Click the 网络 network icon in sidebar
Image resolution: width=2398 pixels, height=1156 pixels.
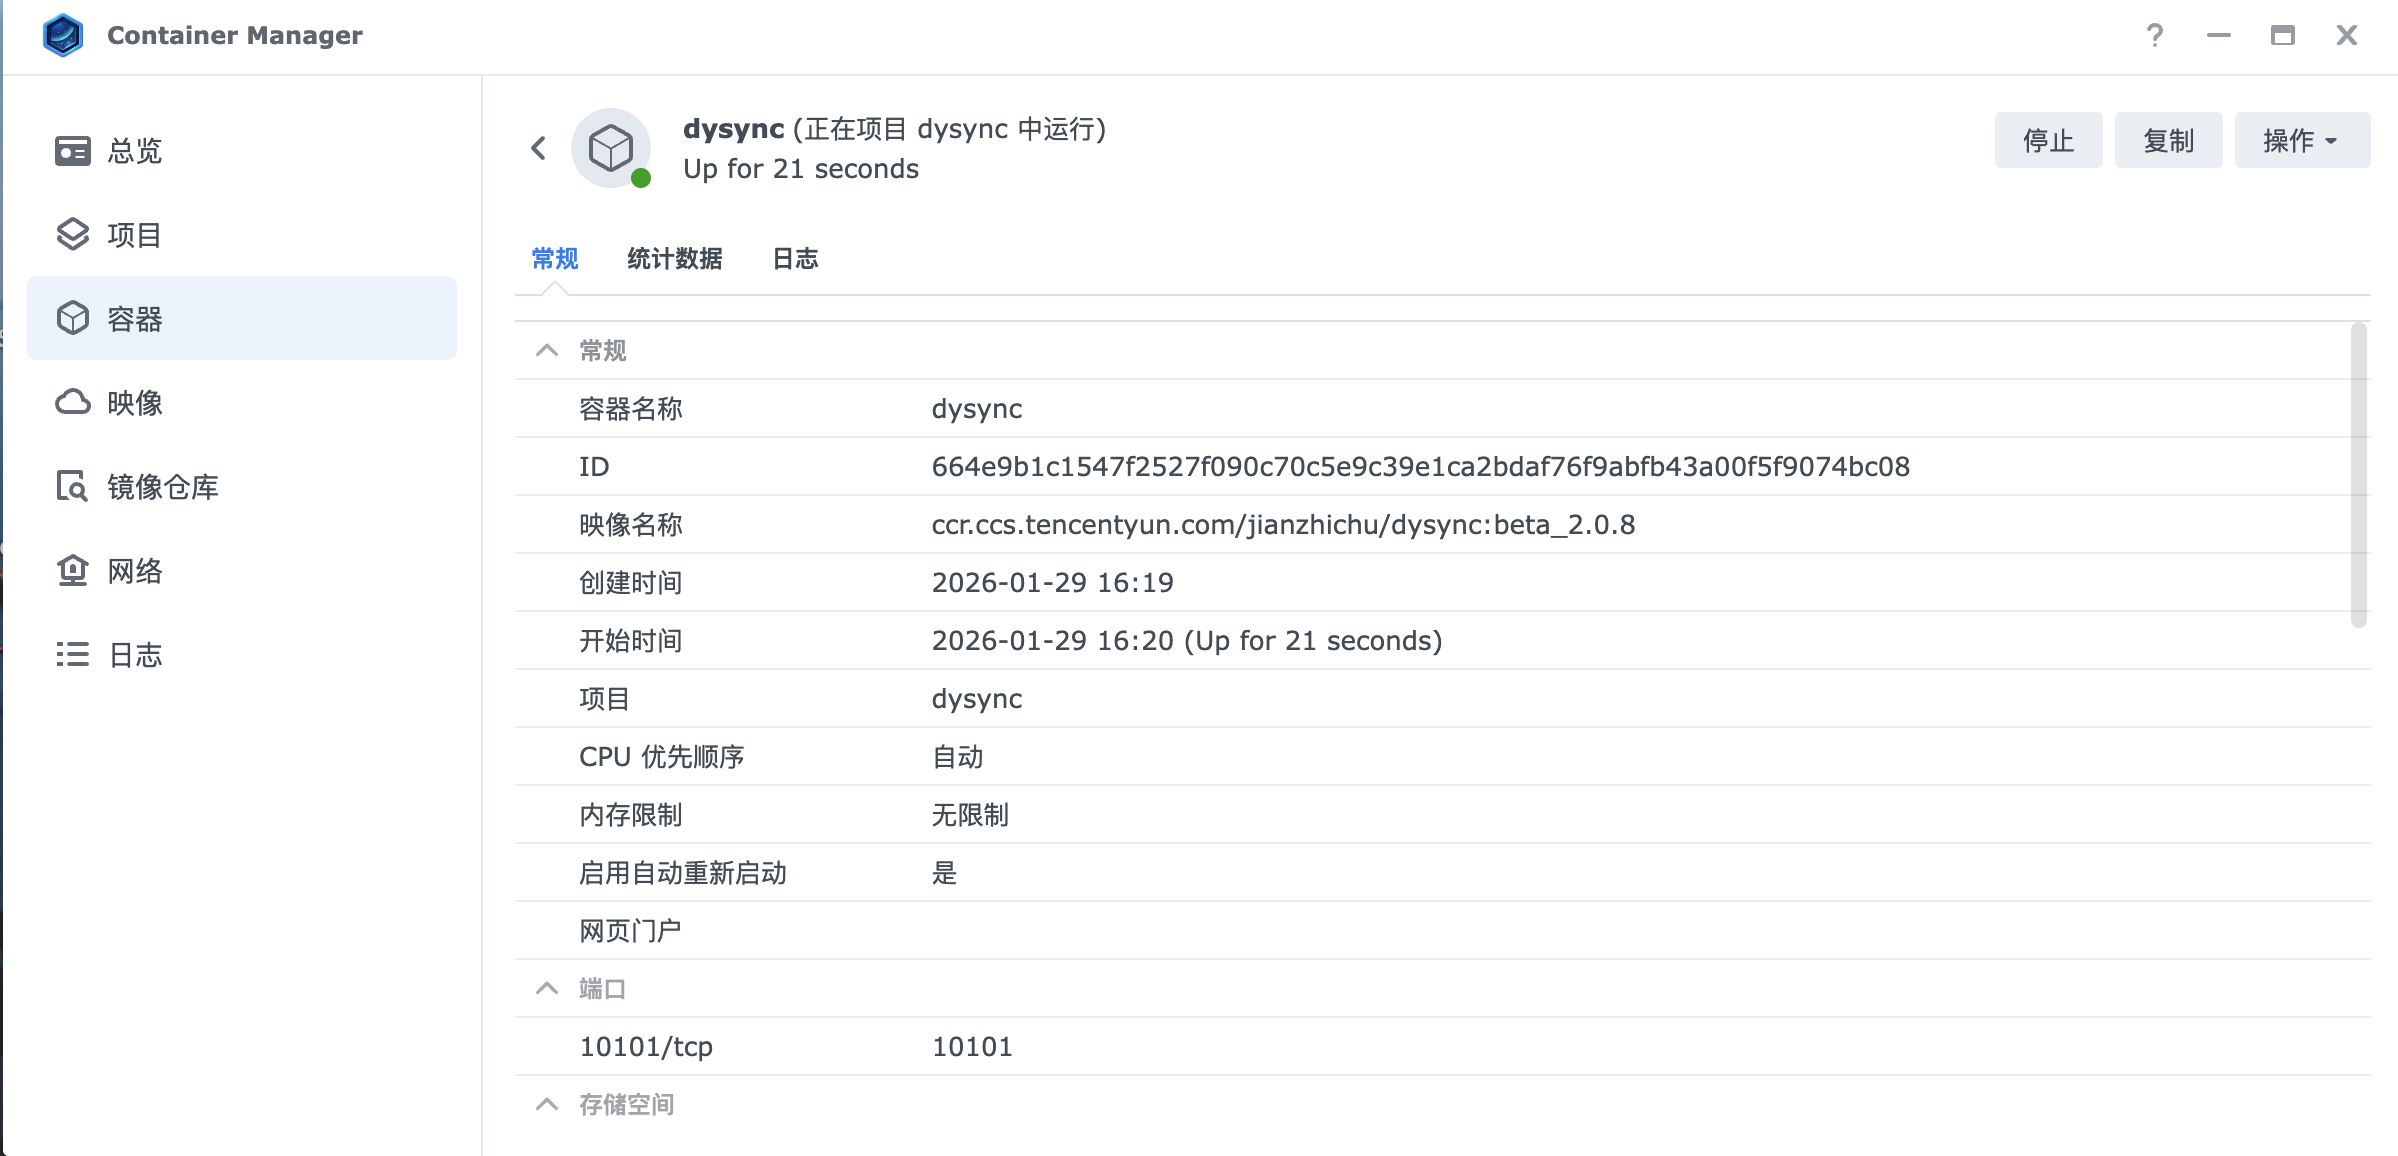pyautogui.click(x=72, y=571)
